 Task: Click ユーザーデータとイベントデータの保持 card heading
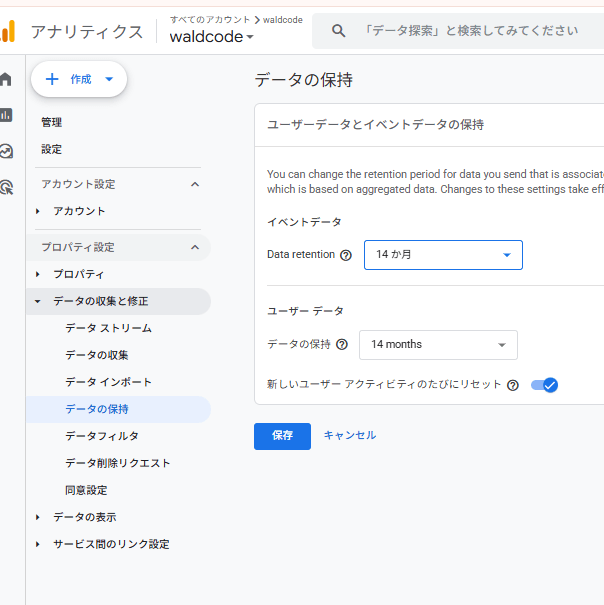[x=376, y=125]
